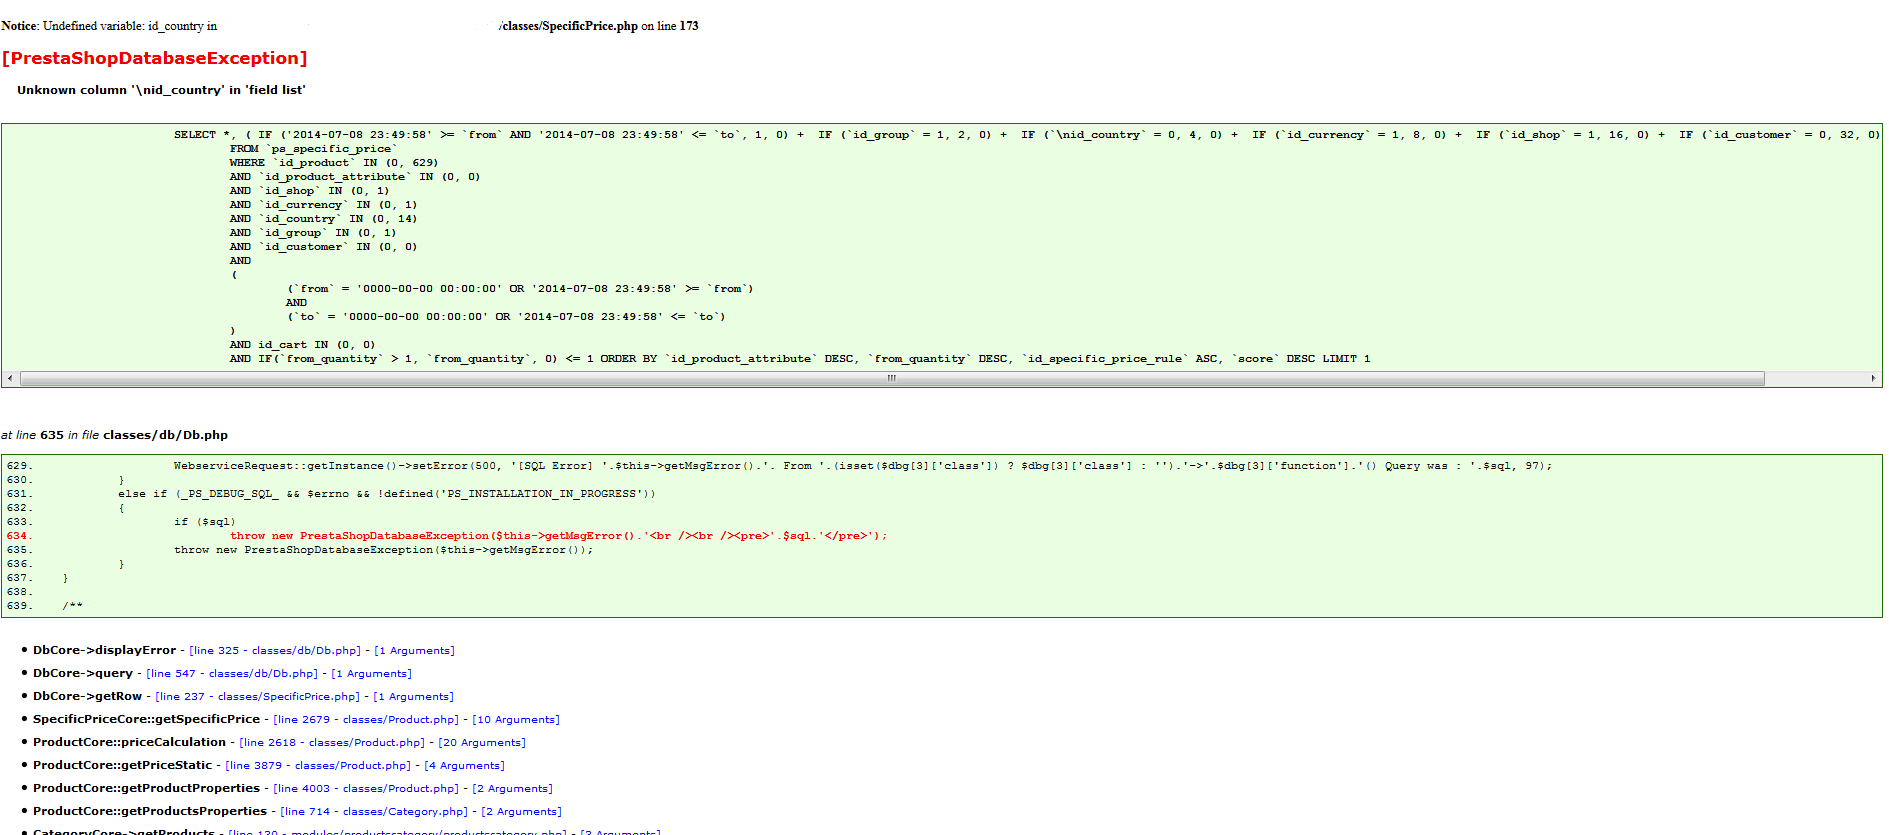Expand the 20 Arguments link
The height and width of the screenshot is (835, 1889).
[x=482, y=742]
